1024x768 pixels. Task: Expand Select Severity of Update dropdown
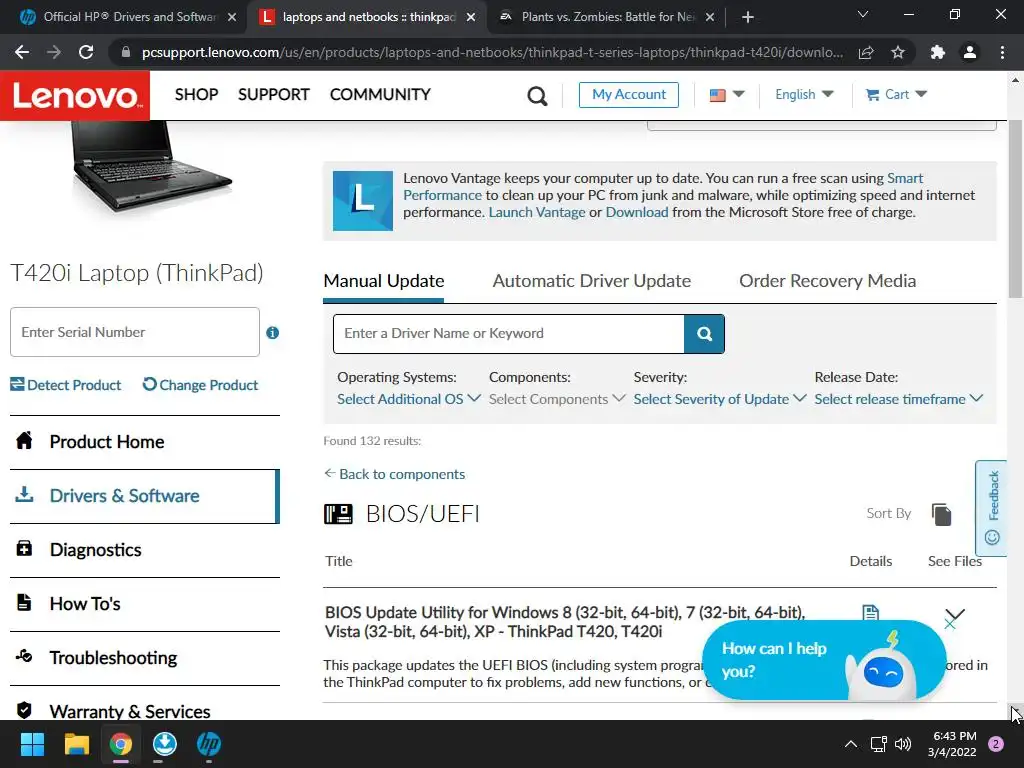tap(720, 399)
